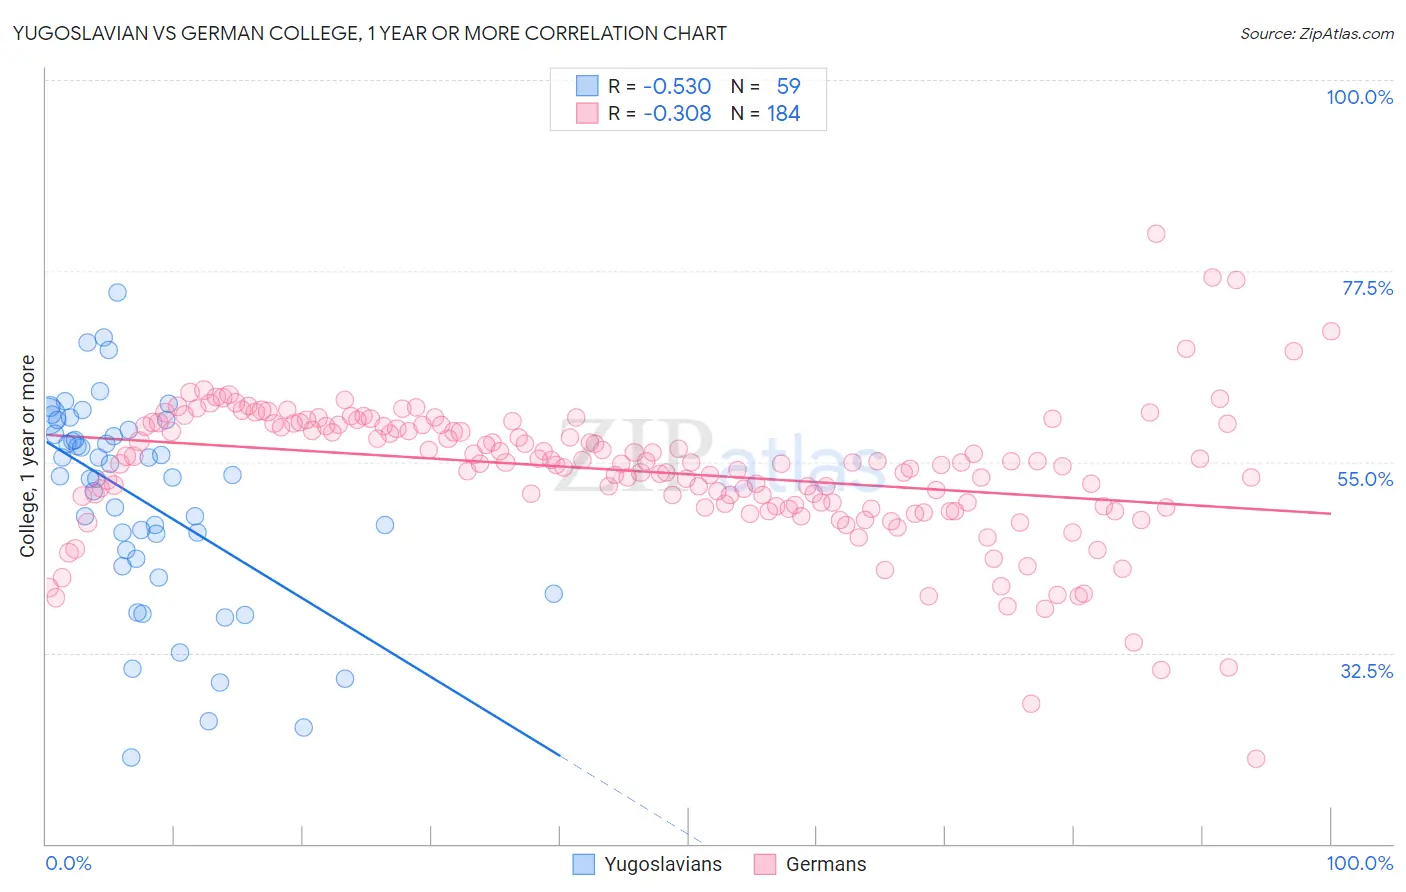Open the Source: ZipAtlas.com link
This screenshot has height=892, width=1406.
(x=1317, y=33)
